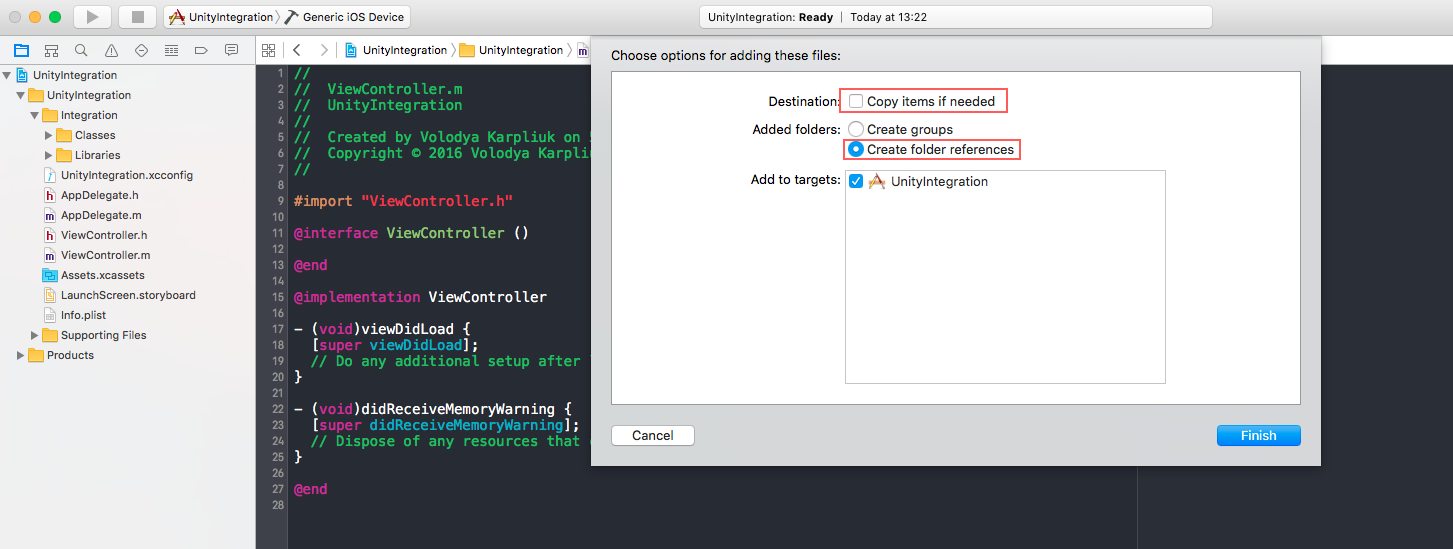Switch to the Symbol navigator
1453x549 pixels.
pyautogui.click(x=51, y=50)
